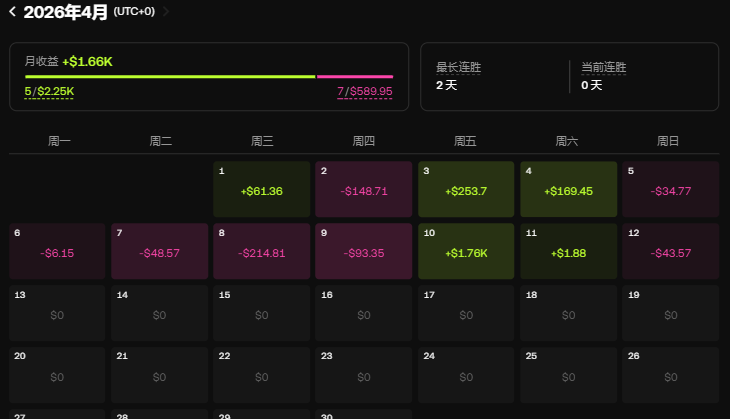
Task: Click the 周四 column header
Action: click(364, 141)
